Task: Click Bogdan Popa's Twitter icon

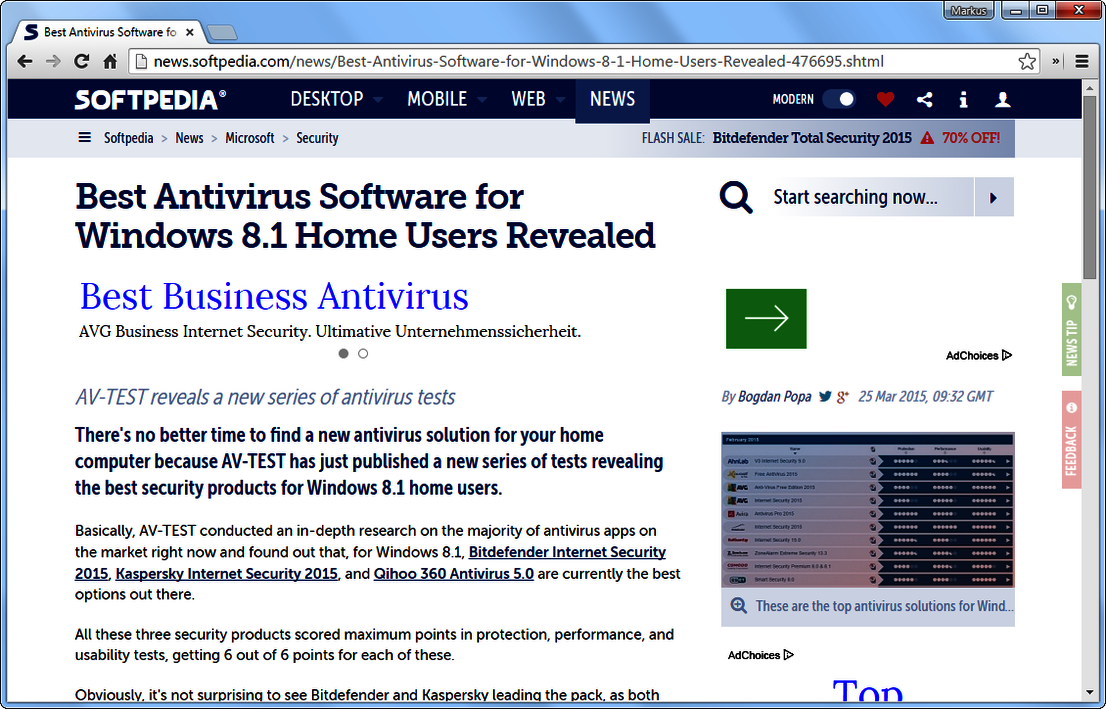Action: [824, 396]
